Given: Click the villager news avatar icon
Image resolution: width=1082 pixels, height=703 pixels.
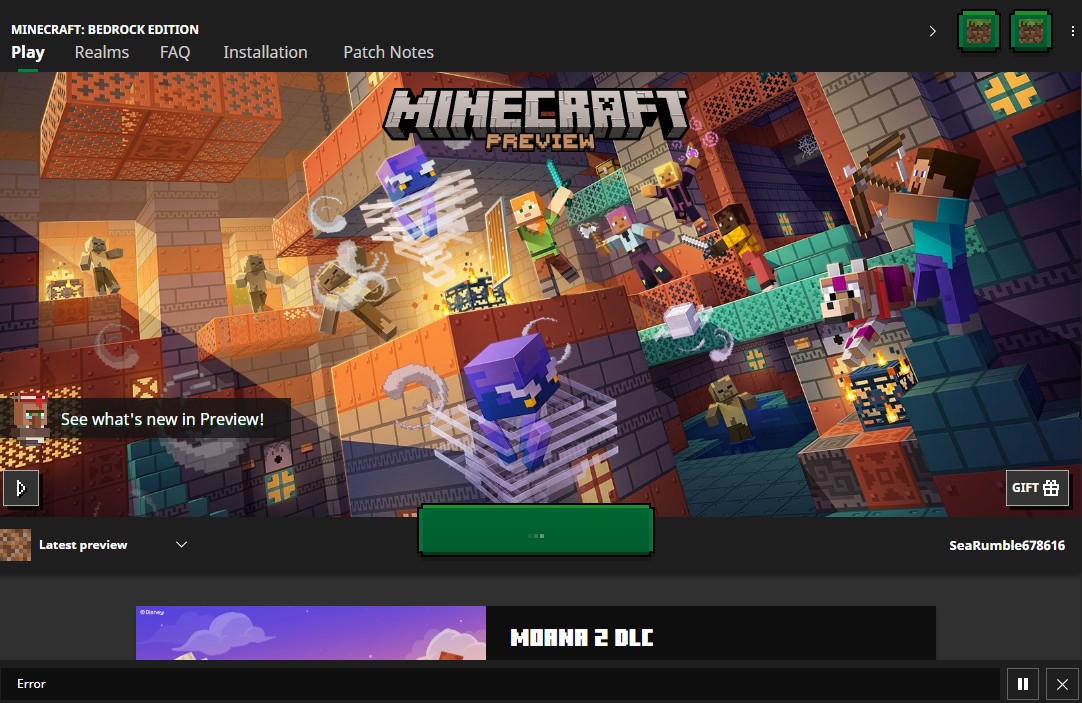Looking at the screenshot, I should [30, 418].
